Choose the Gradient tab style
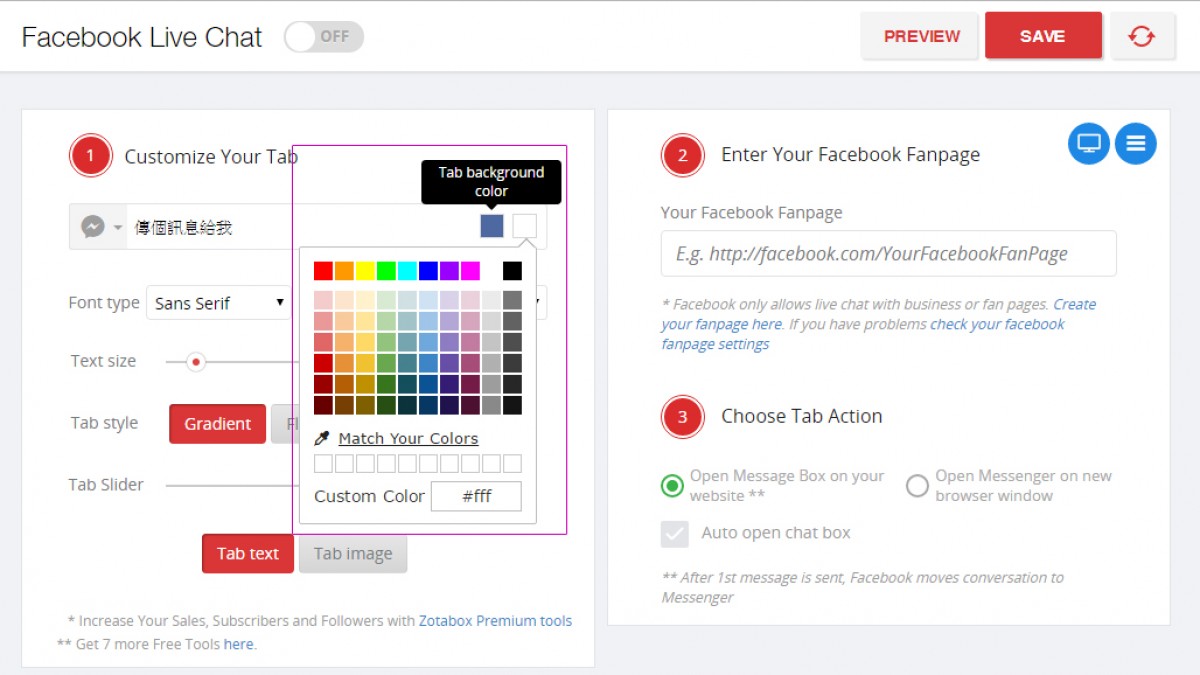 pyautogui.click(x=218, y=424)
